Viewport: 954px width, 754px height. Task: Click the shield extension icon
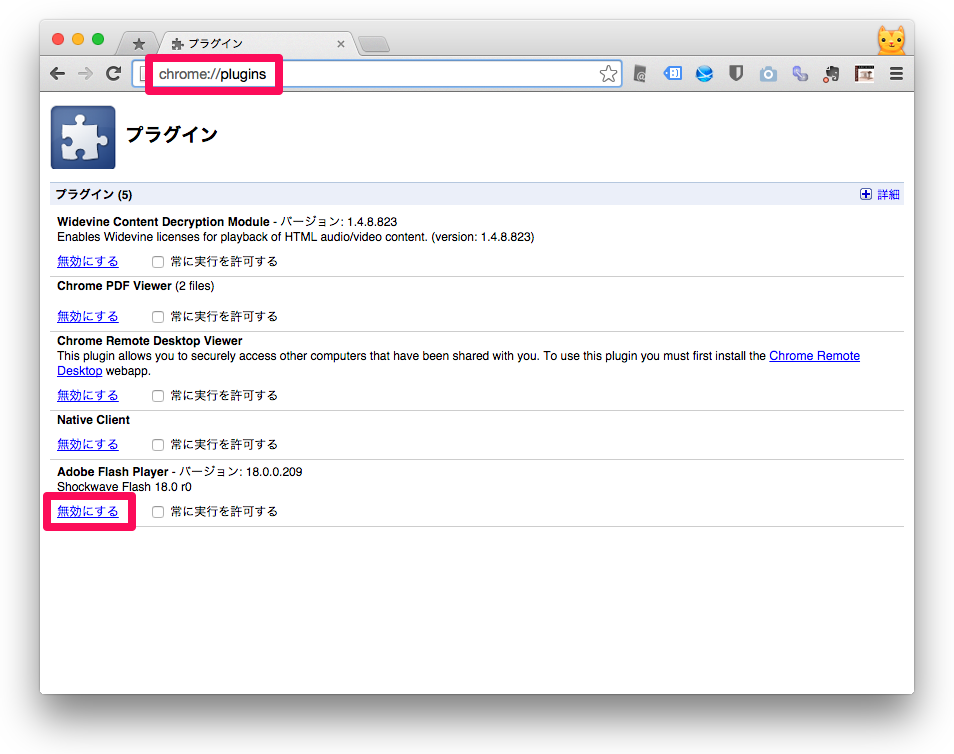point(736,74)
